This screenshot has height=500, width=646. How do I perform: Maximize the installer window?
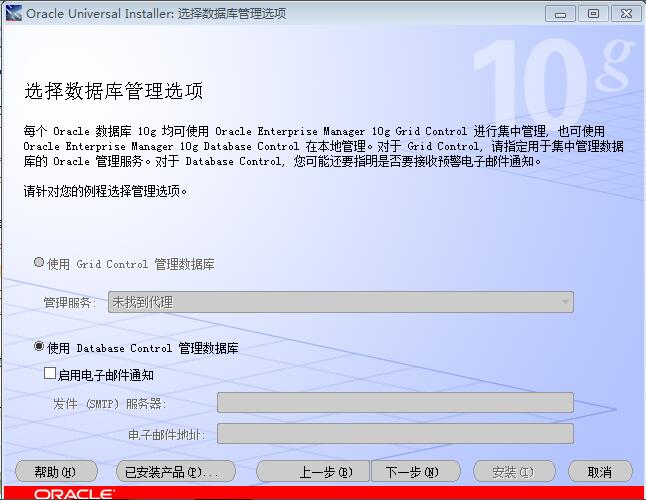[593, 14]
